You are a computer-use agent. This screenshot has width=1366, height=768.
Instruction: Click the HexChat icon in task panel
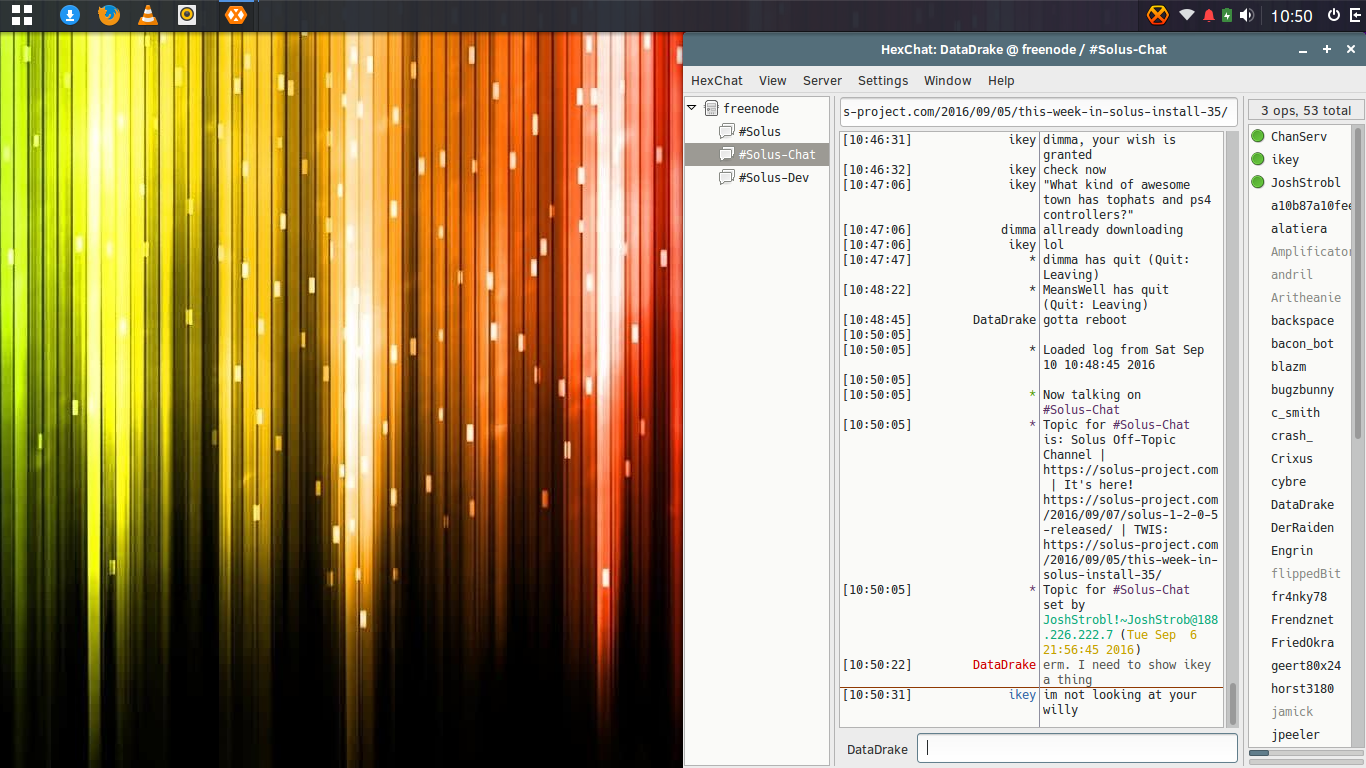[235, 15]
